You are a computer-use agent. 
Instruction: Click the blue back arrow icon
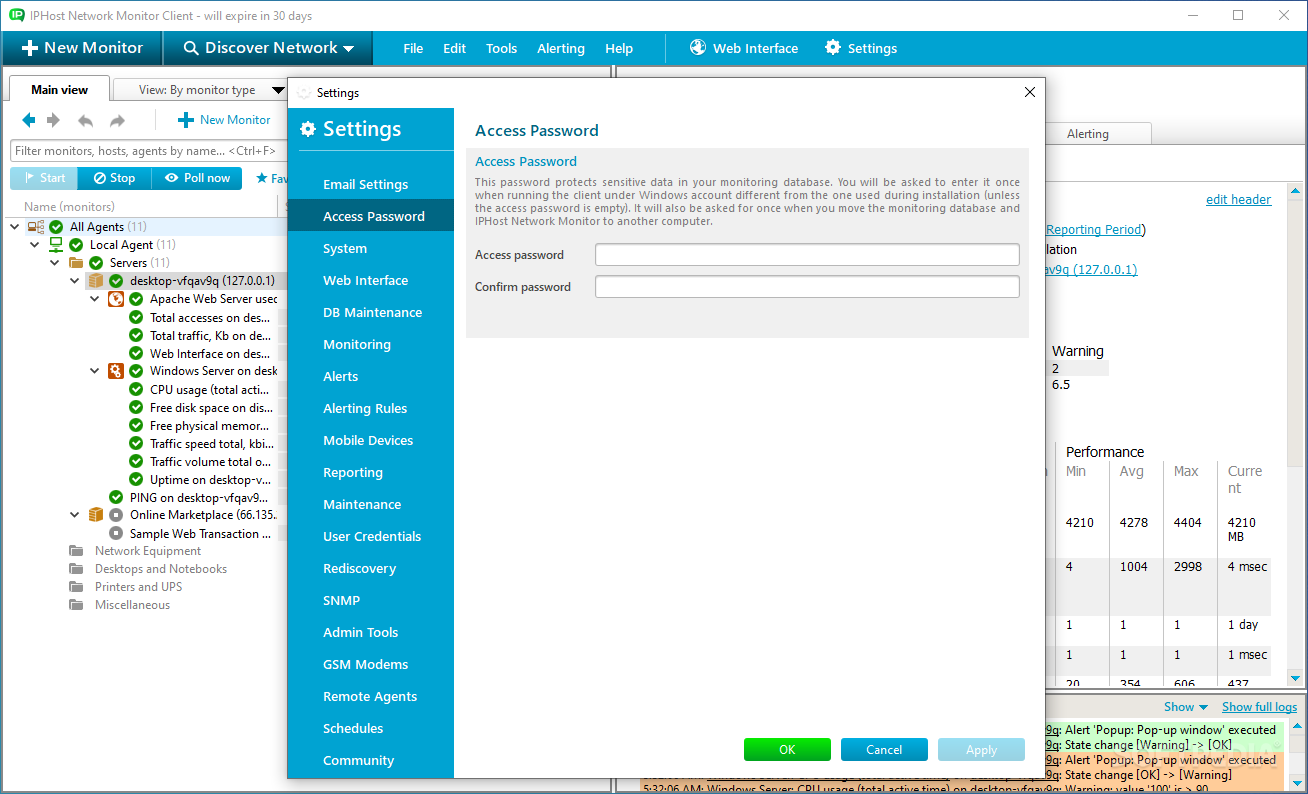tap(28, 120)
